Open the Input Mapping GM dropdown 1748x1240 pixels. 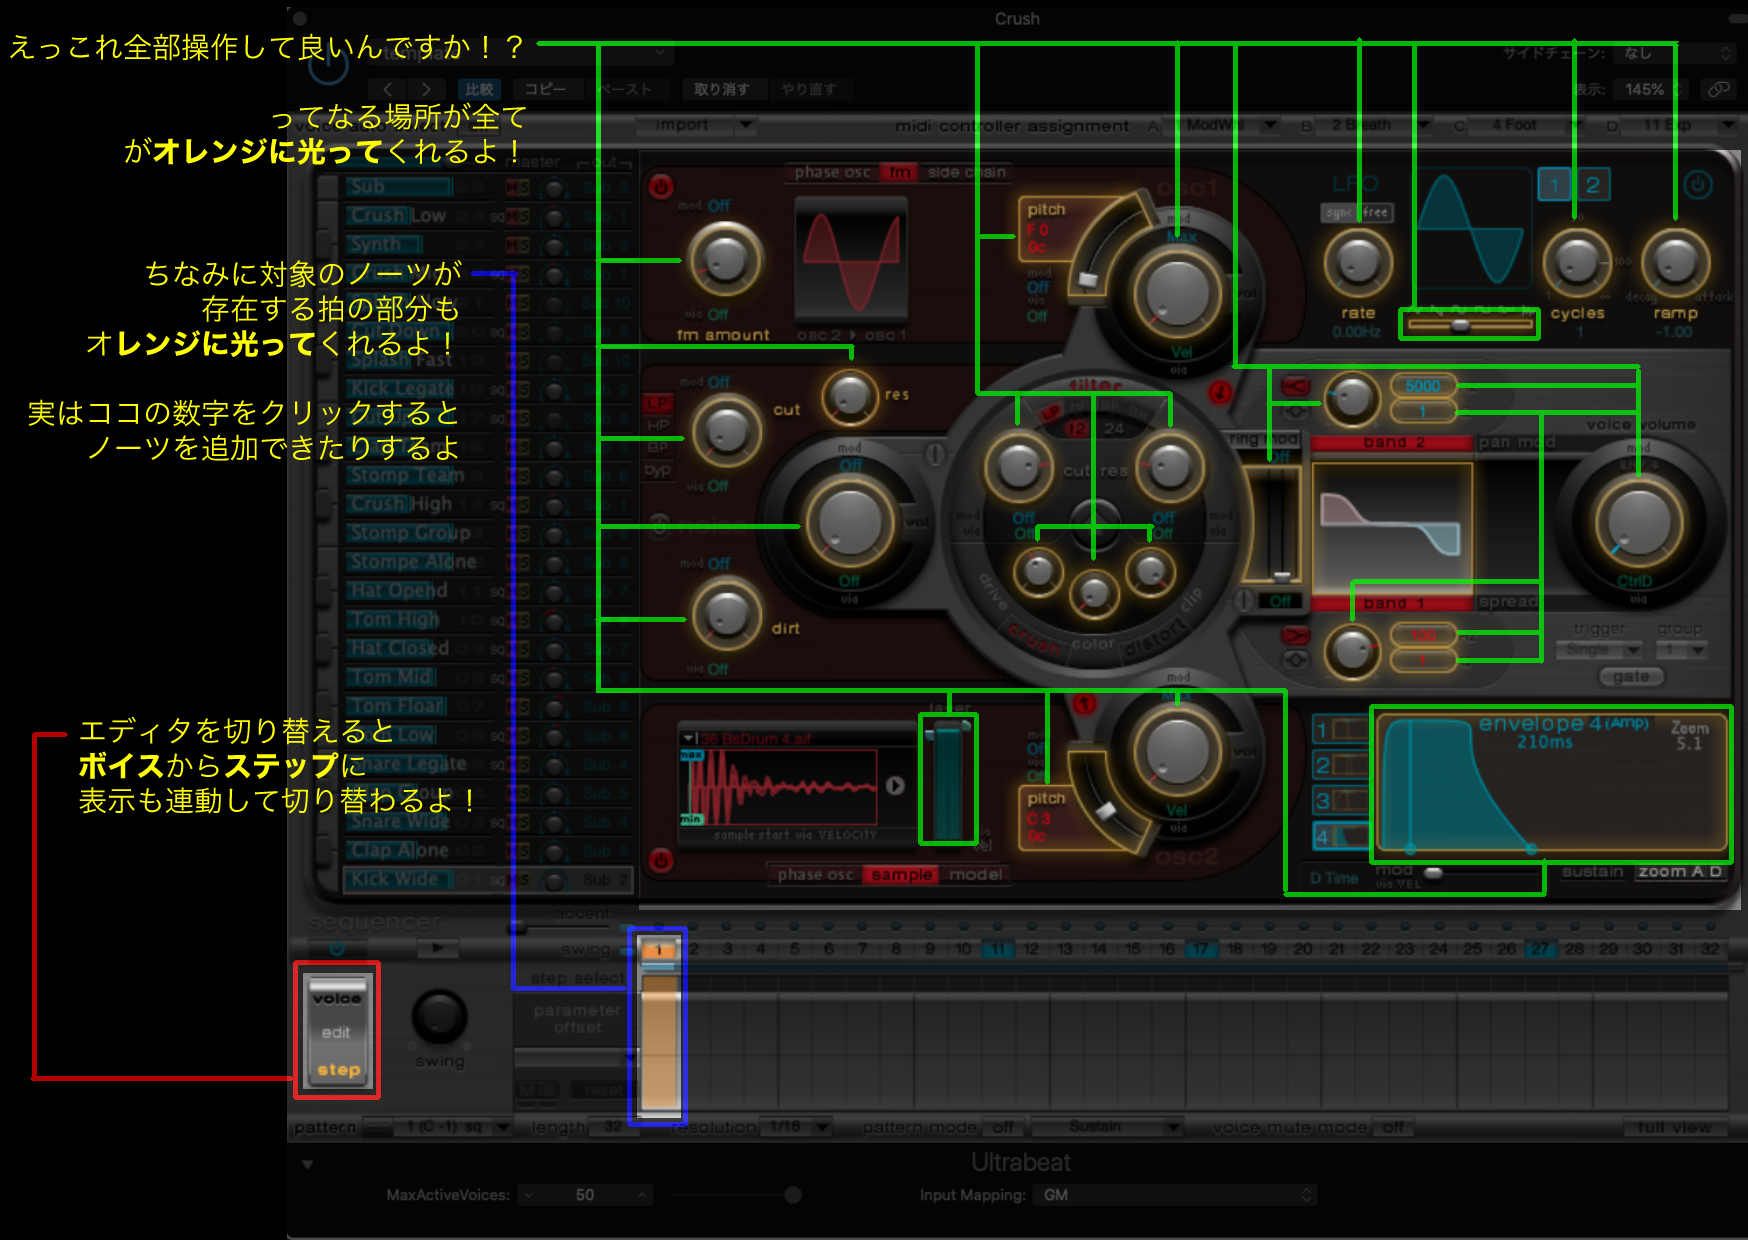[1176, 1195]
